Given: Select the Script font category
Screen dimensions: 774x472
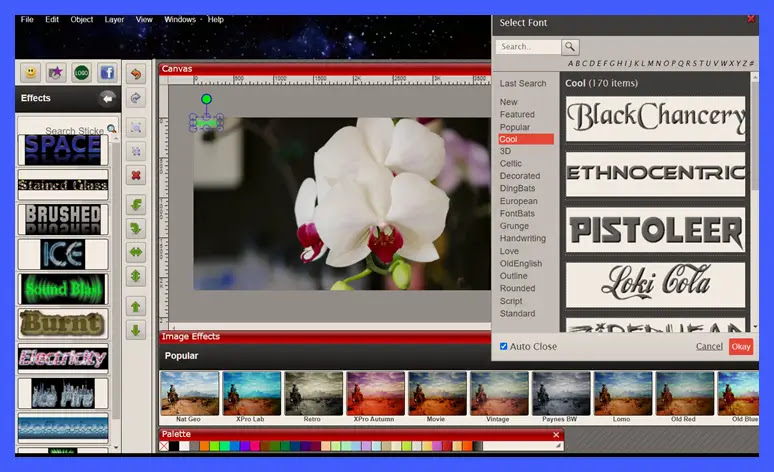Looking at the screenshot, I should (x=510, y=301).
